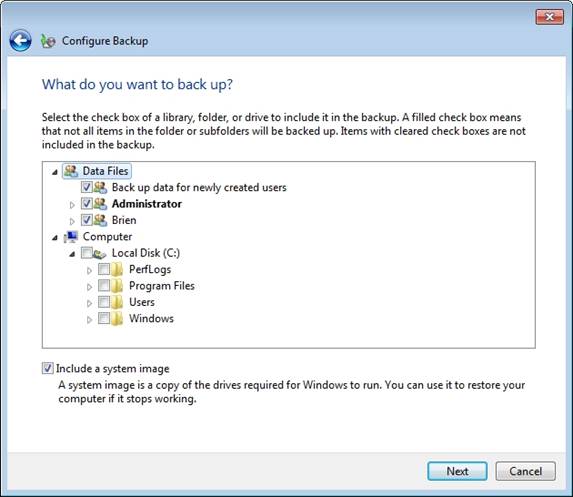
Task: Expand the Administrator tree node
Action: pyautogui.click(x=72, y=205)
